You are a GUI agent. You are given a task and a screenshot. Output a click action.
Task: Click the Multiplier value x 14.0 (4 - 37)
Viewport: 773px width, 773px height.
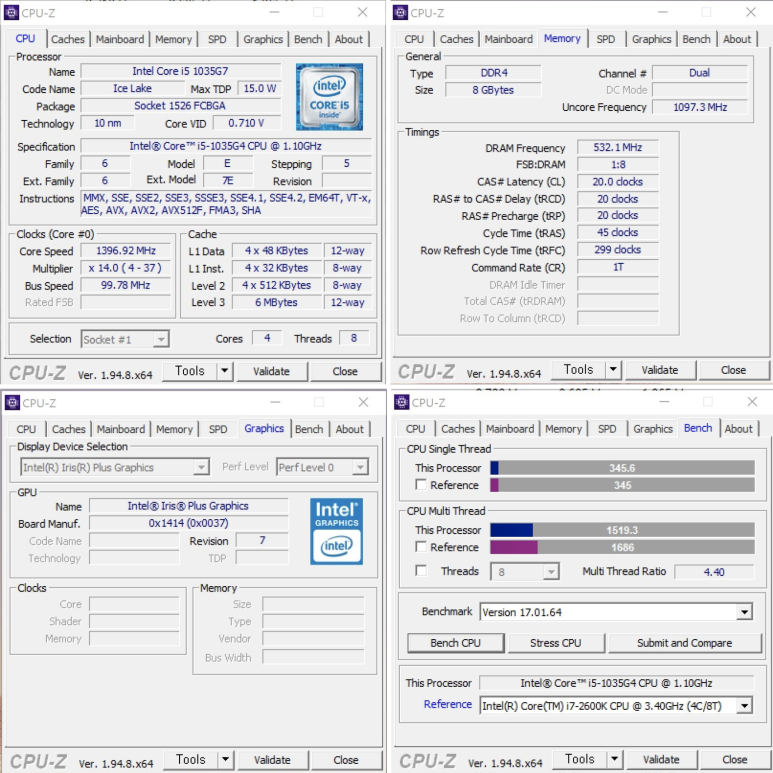126,268
